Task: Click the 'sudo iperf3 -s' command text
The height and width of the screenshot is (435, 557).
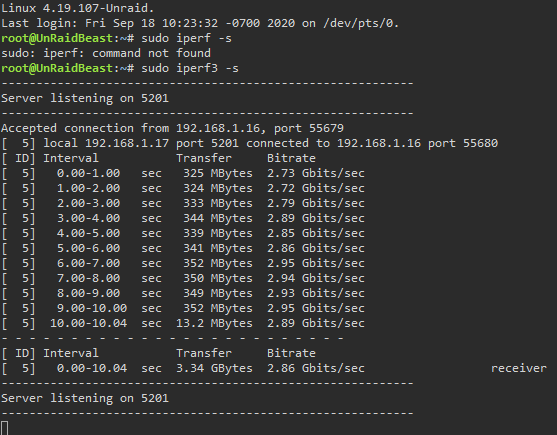Action: (x=190, y=68)
